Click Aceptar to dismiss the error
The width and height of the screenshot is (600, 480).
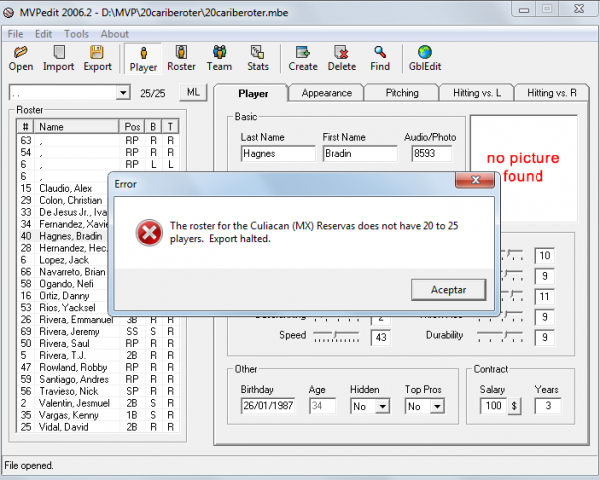(x=448, y=288)
